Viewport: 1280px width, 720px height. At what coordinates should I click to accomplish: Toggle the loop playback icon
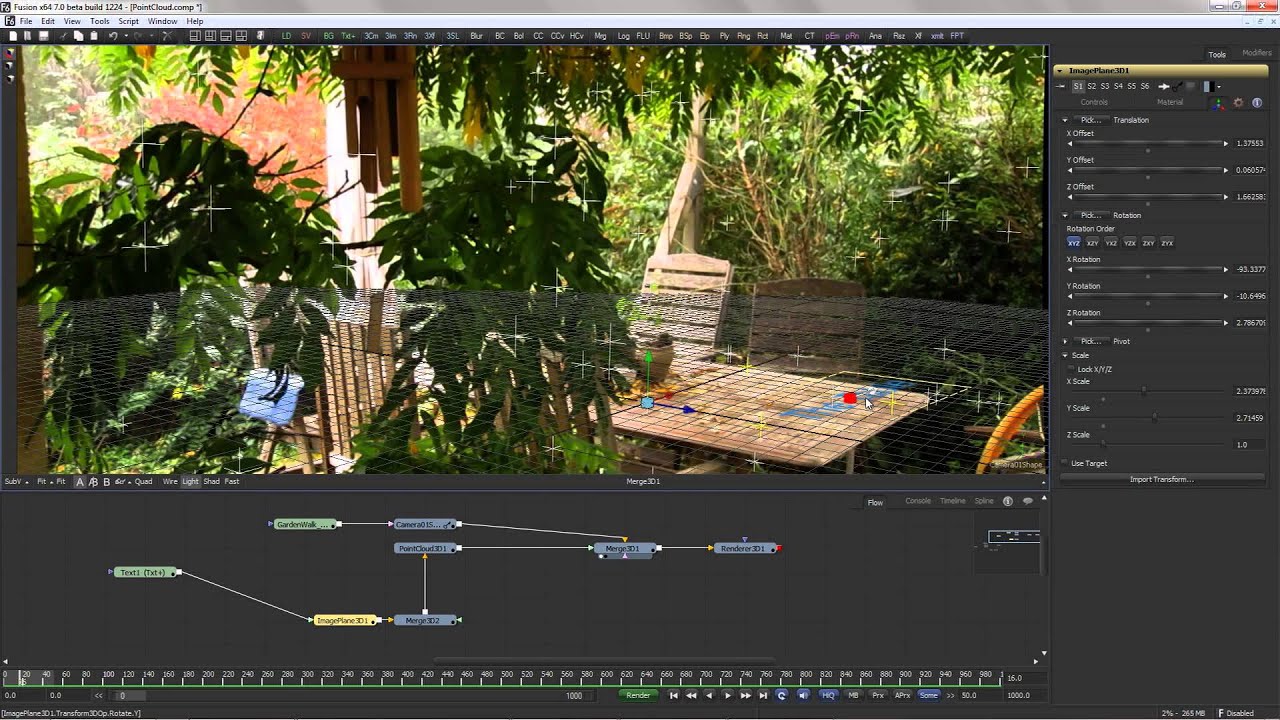click(782, 695)
